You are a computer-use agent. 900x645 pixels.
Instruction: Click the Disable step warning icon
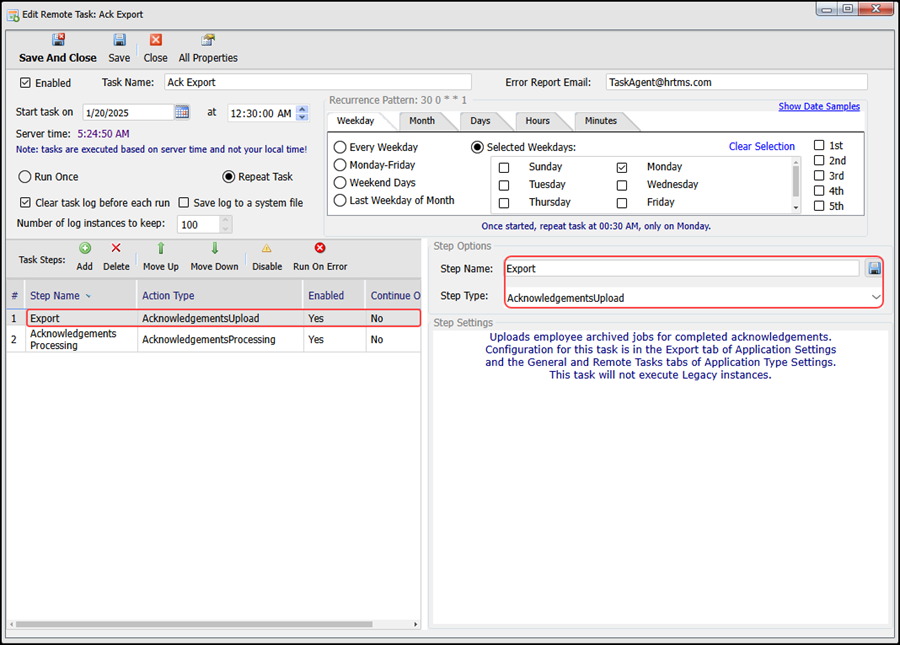pos(267,249)
